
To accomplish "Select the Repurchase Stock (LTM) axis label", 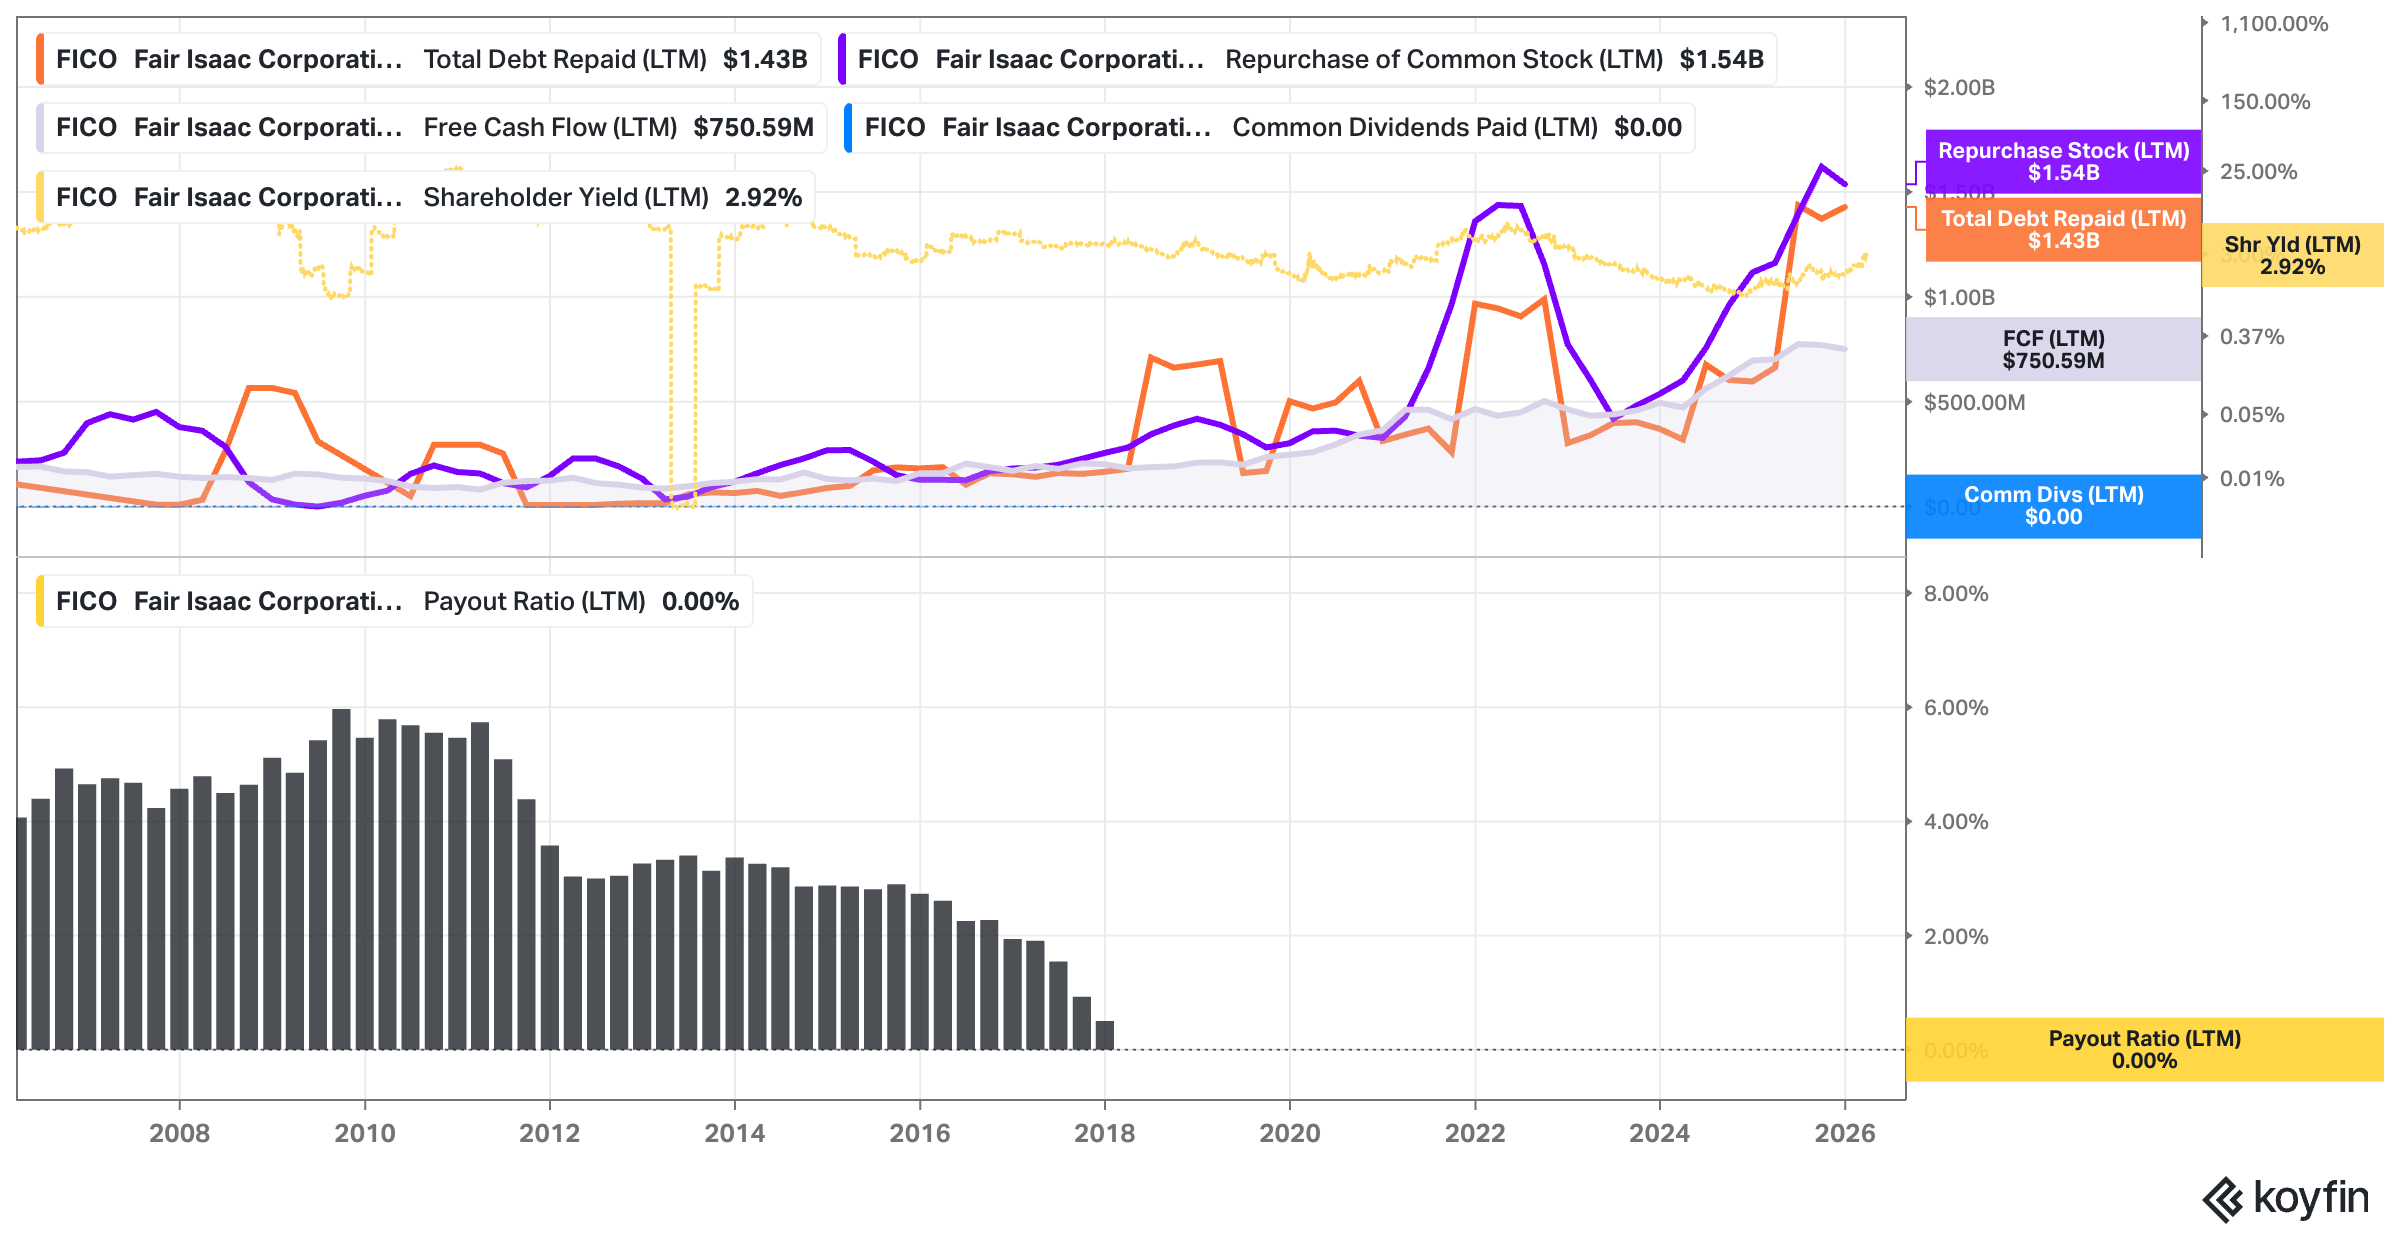I will pyautogui.click(x=2063, y=161).
